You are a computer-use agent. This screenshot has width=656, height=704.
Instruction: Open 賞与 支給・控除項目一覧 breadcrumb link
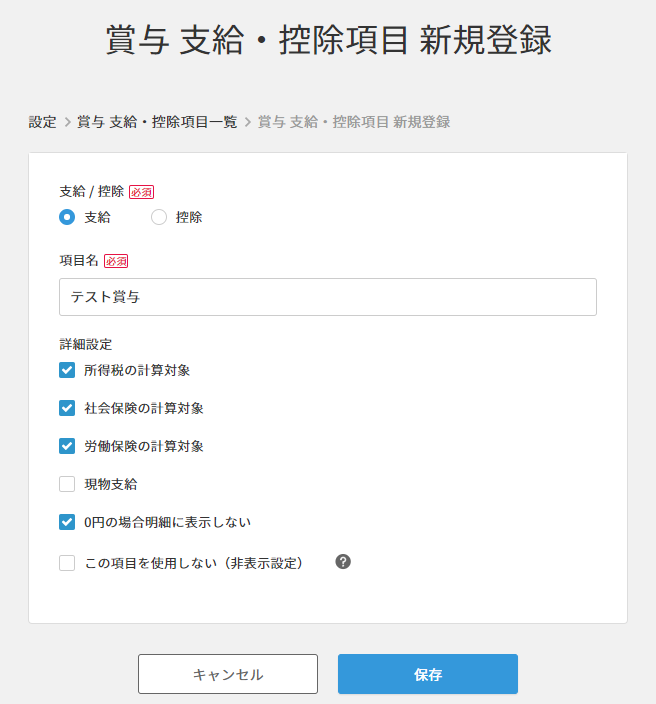click(157, 122)
